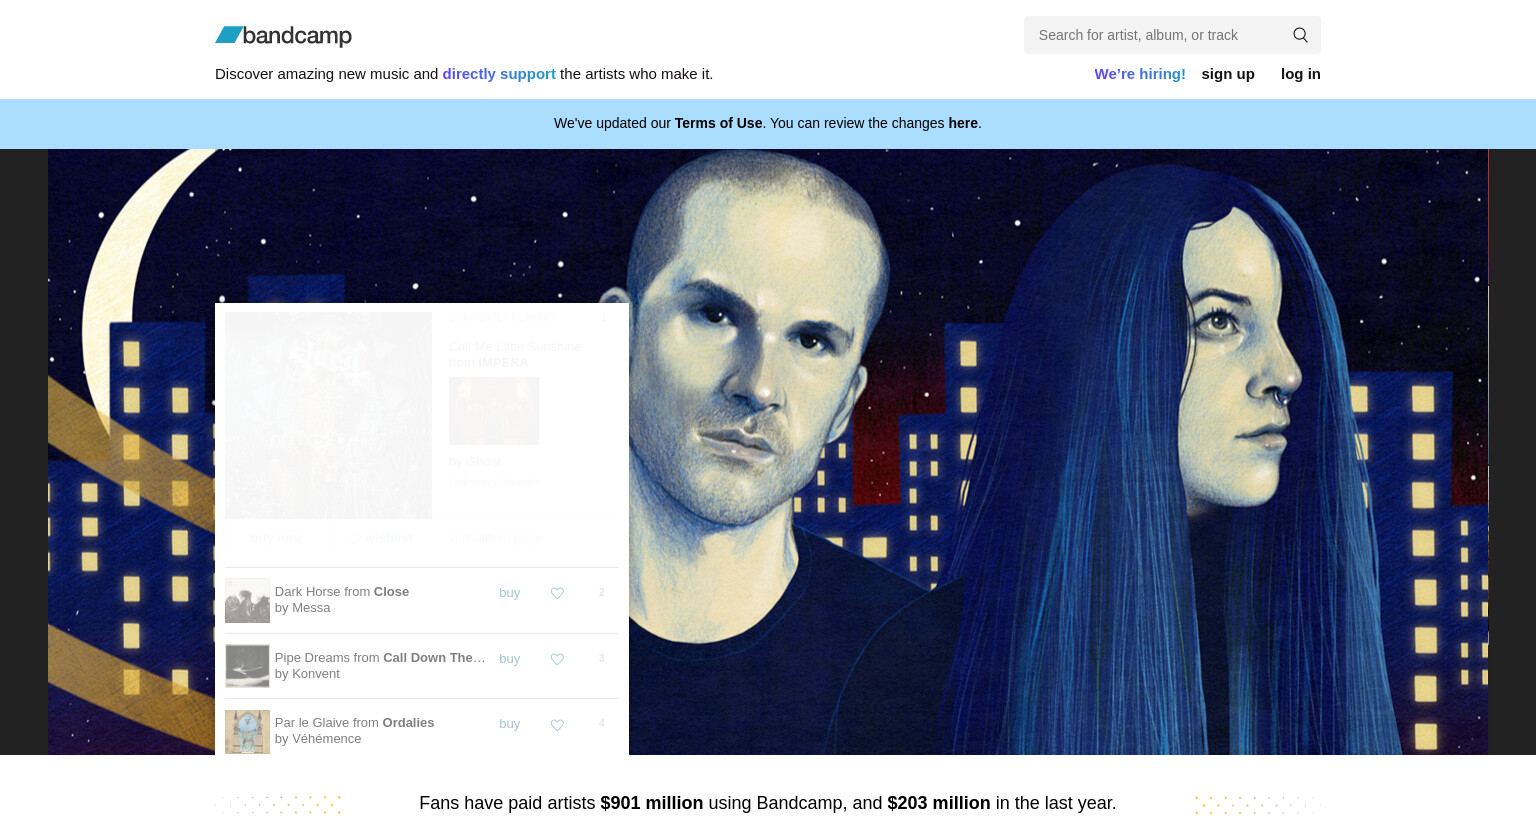Screen dimensions: 1536x824
Task: Open the log in link
Action: pos(1300,74)
